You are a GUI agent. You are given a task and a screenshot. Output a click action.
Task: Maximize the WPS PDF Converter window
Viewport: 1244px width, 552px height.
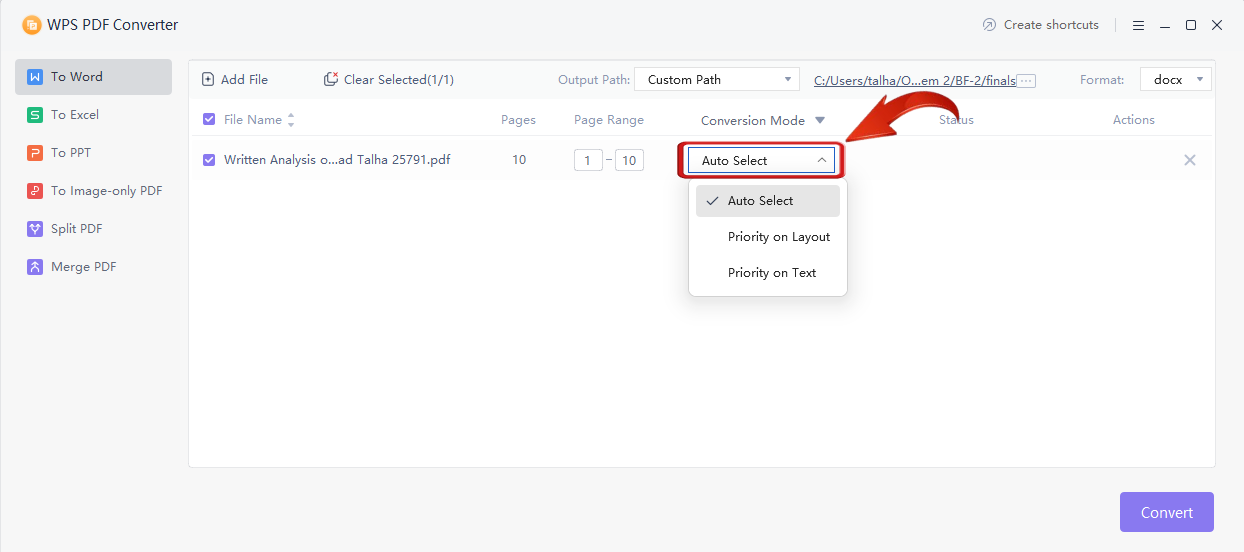pyautogui.click(x=1191, y=25)
